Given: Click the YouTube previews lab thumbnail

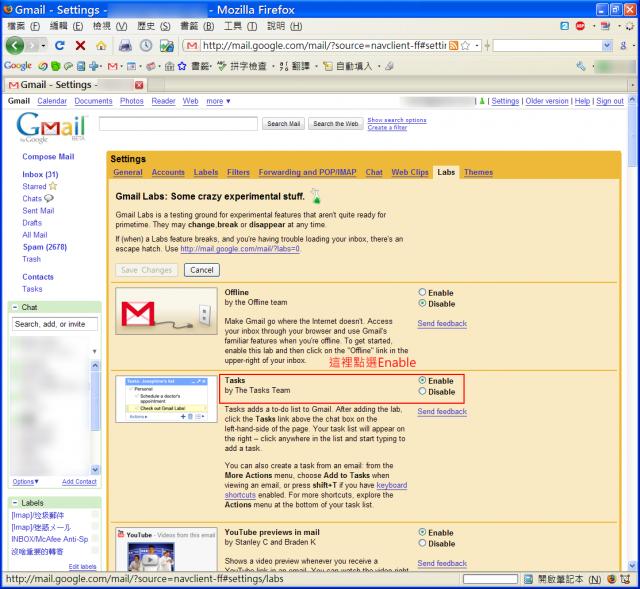Looking at the screenshot, I should 167,549.
